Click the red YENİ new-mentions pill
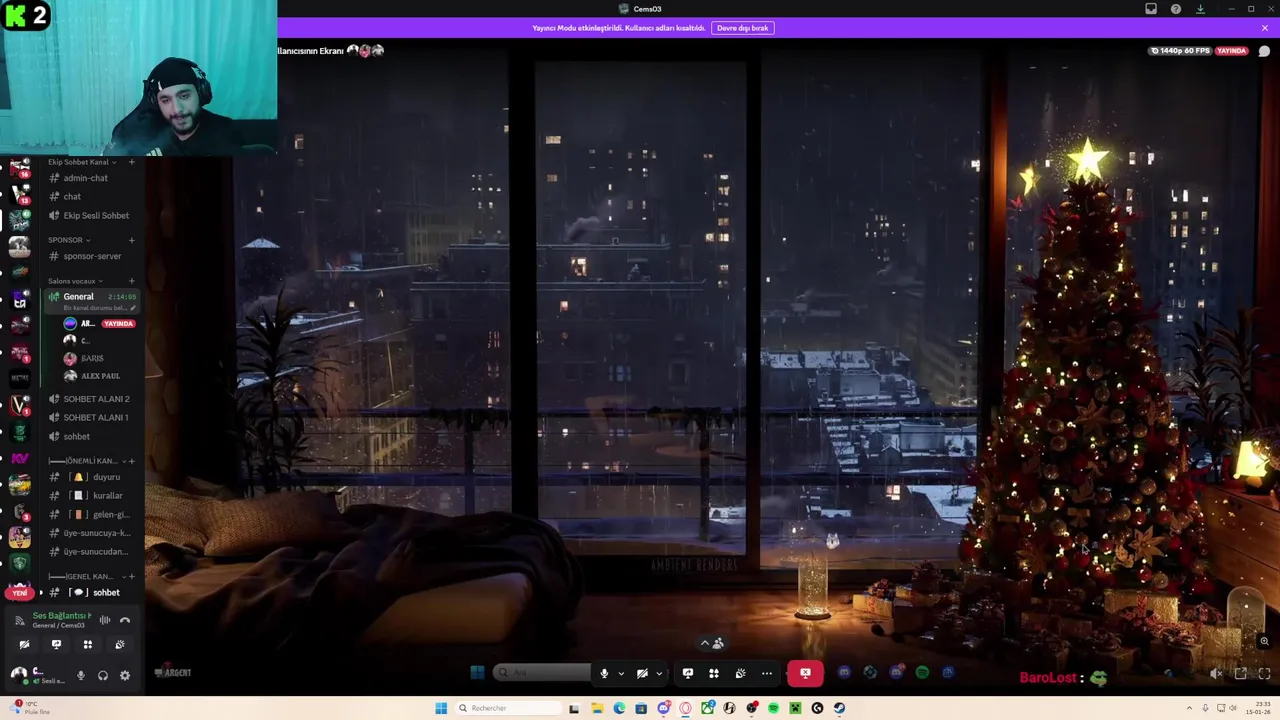The image size is (1280, 720). pyautogui.click(x=20, y=593)
